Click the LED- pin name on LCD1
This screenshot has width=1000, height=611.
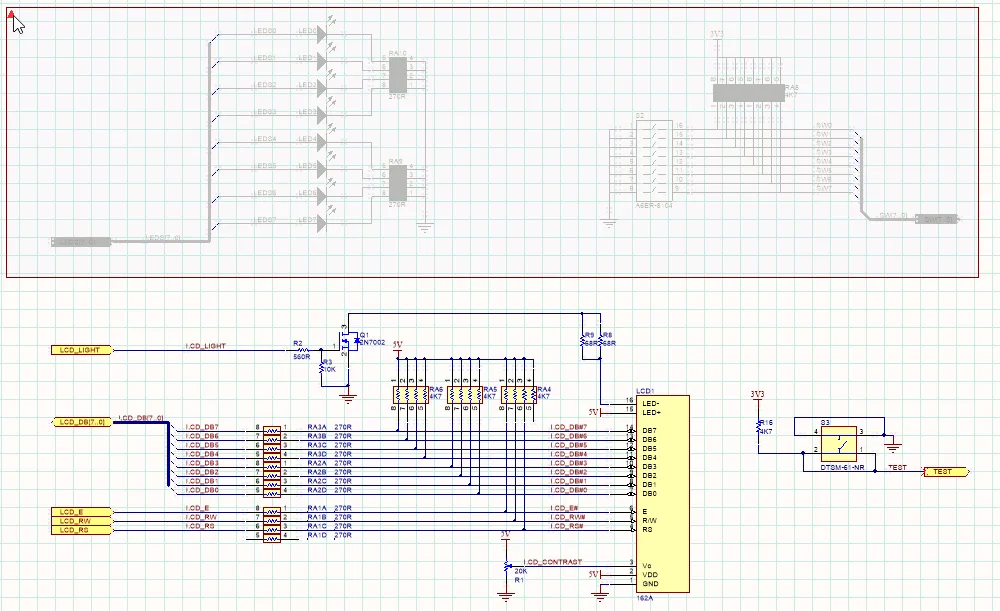coord(651,404)
